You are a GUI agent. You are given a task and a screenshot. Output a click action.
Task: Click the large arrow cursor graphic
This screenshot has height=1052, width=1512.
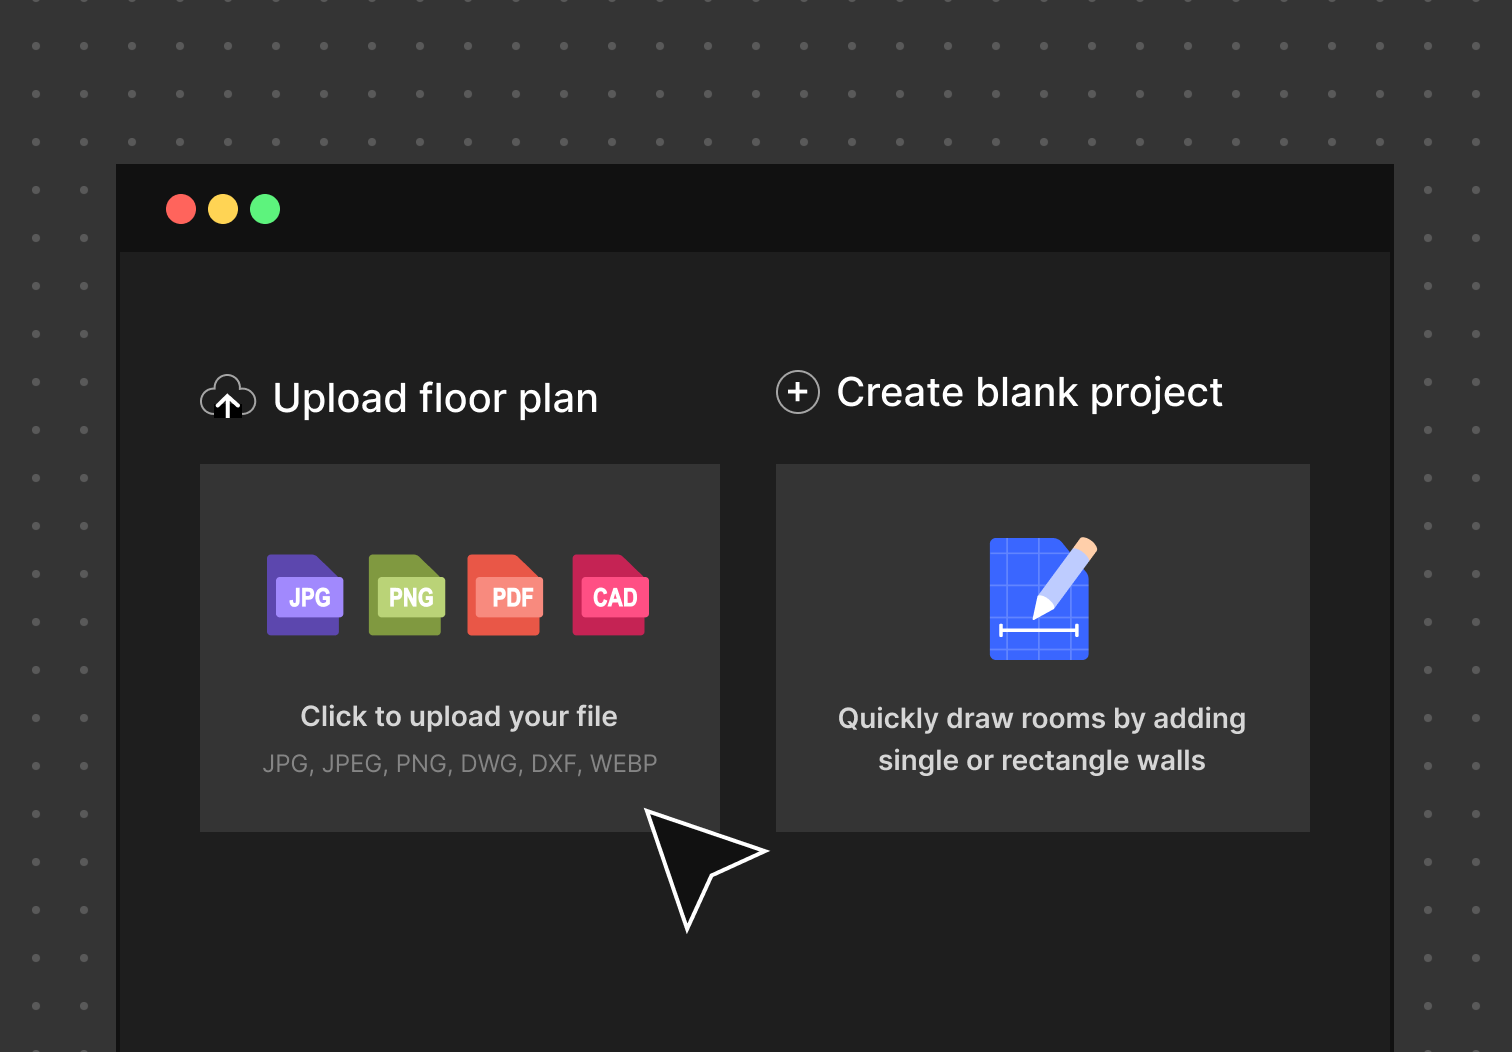690,860
